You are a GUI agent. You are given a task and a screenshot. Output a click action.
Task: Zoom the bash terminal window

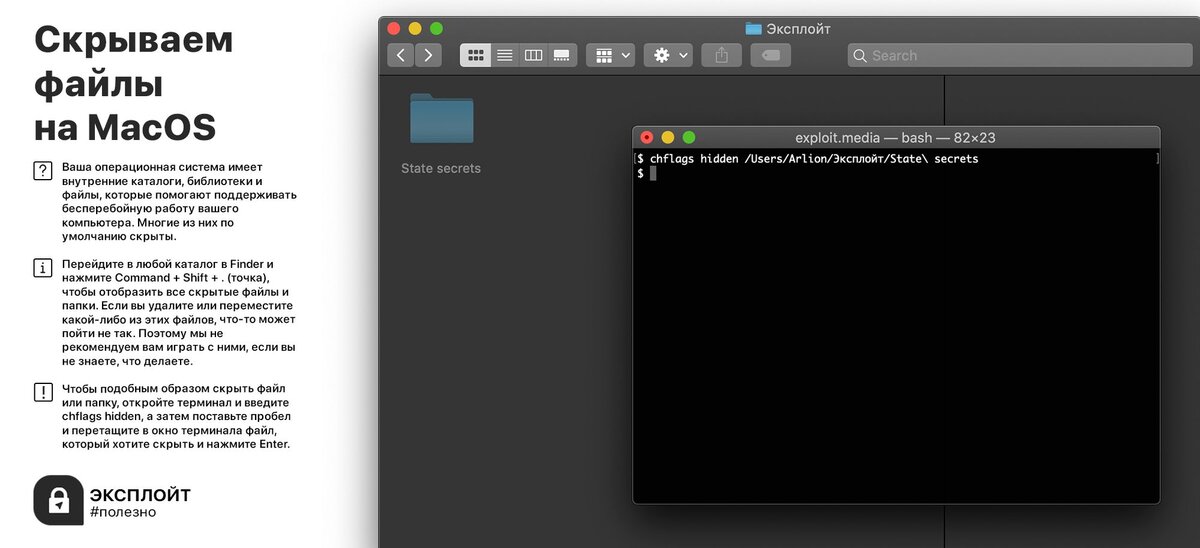point(688,137)
